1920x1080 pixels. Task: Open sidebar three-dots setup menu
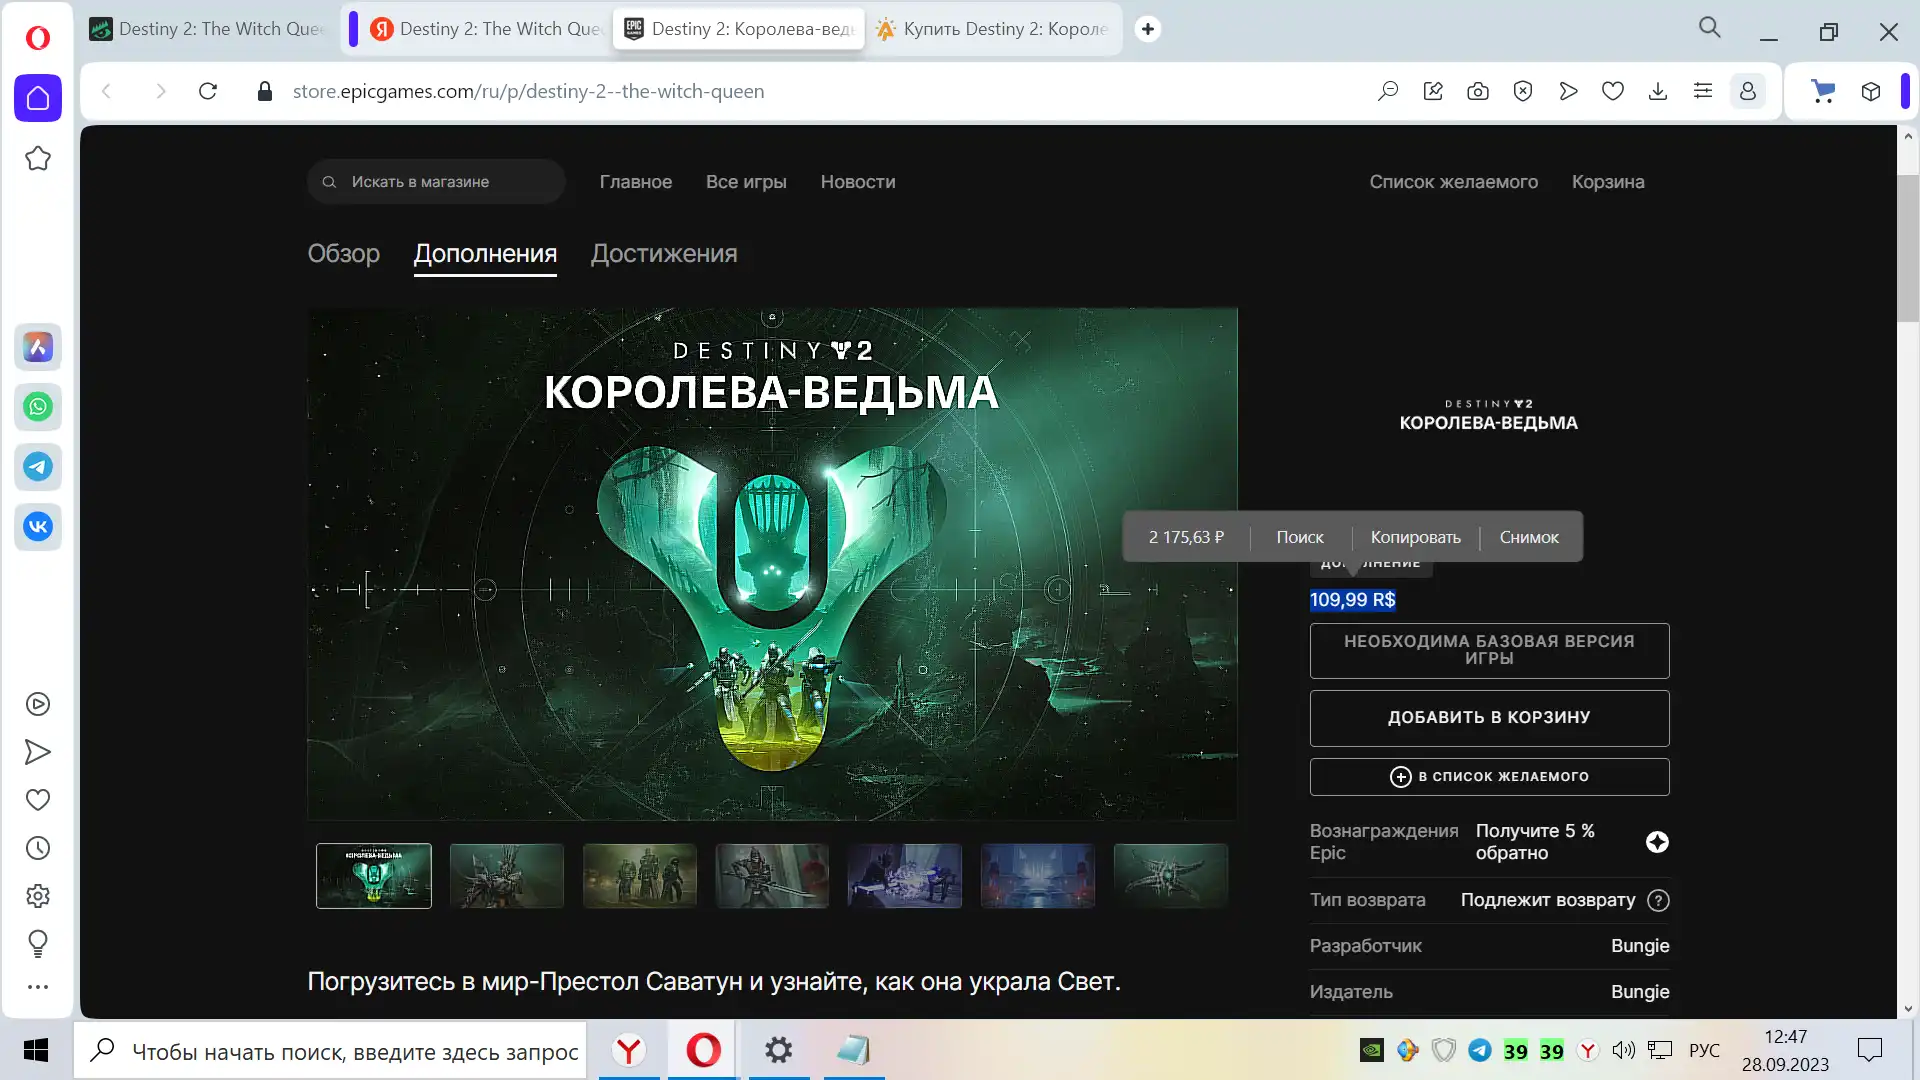click(38, 987)
